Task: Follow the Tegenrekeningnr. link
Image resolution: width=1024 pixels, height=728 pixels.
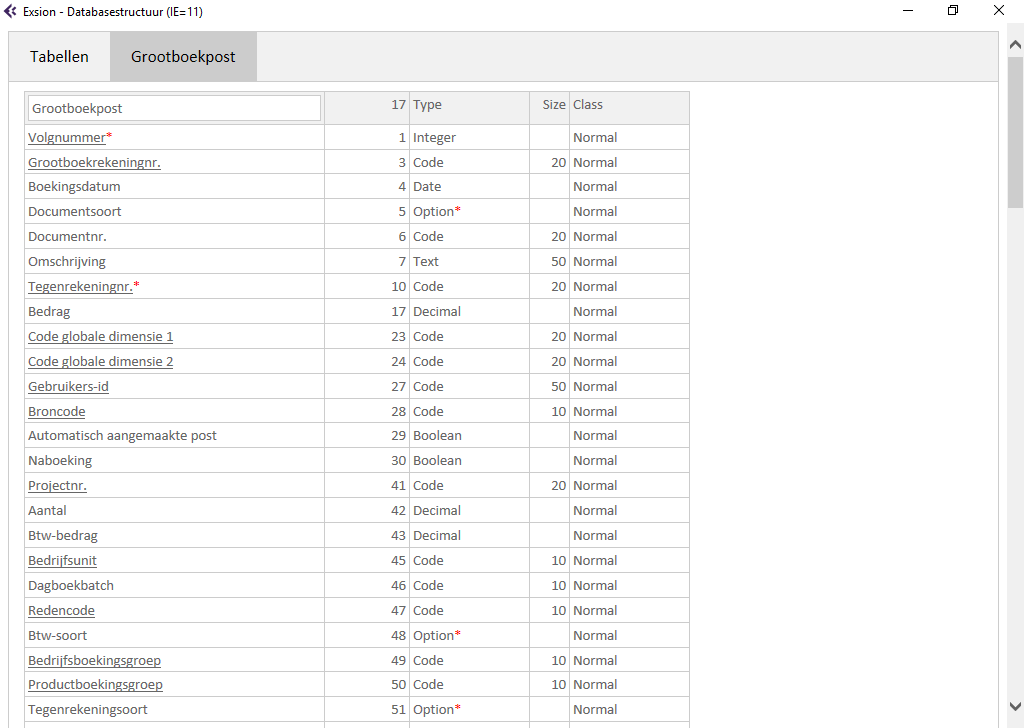Action: coord(80,287)
